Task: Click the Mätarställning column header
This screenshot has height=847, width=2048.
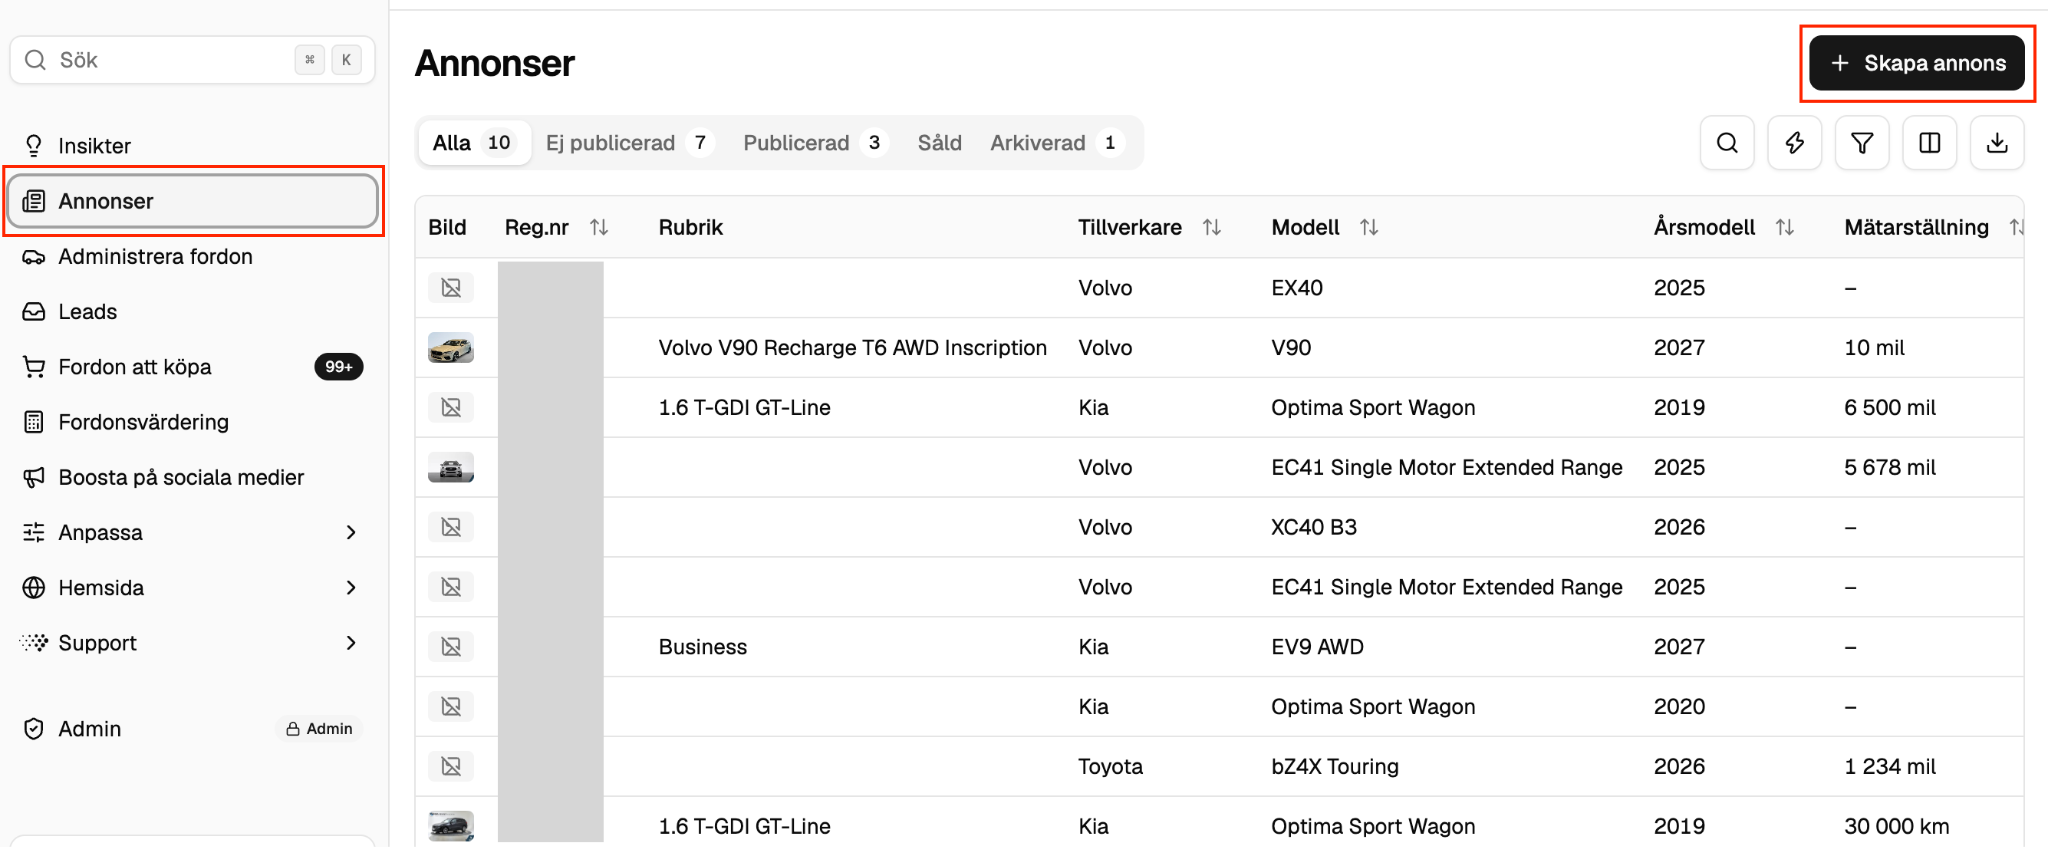Action: pyautogui.click(x=1917, y=228)
